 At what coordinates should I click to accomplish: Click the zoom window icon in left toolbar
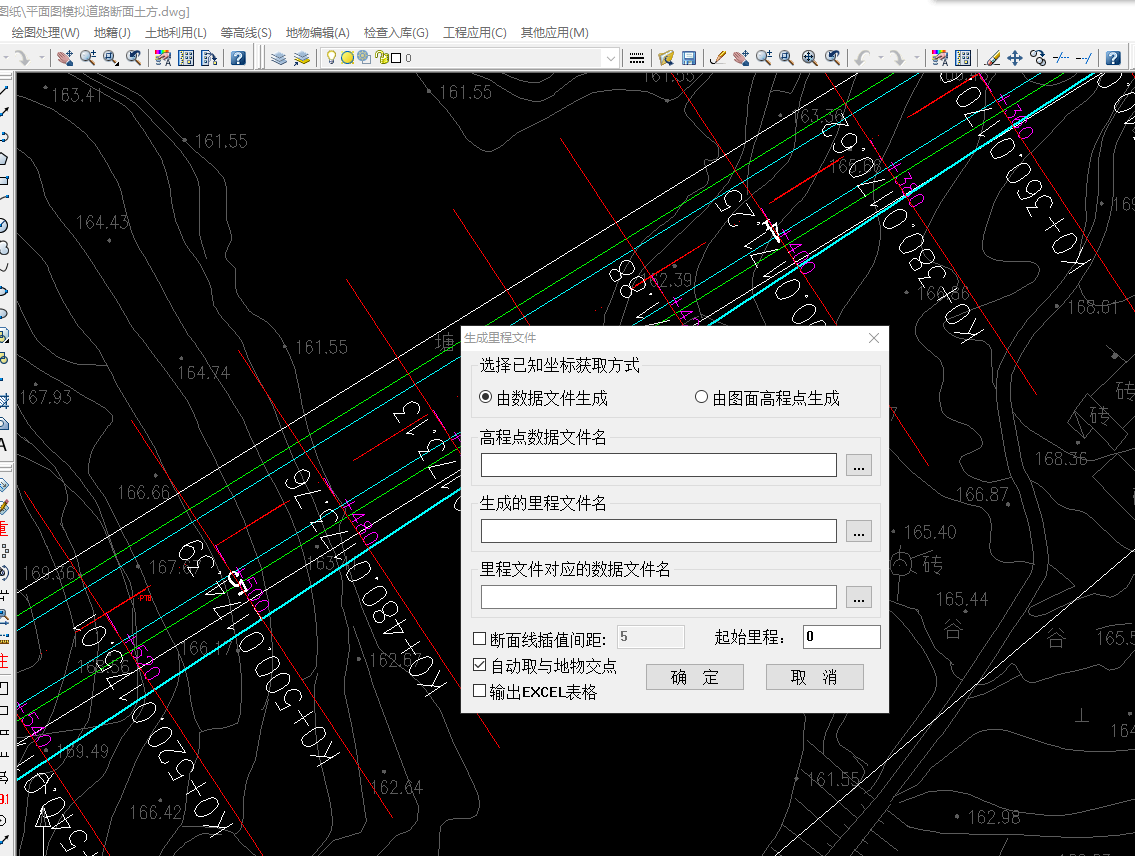tap(111, 58)
